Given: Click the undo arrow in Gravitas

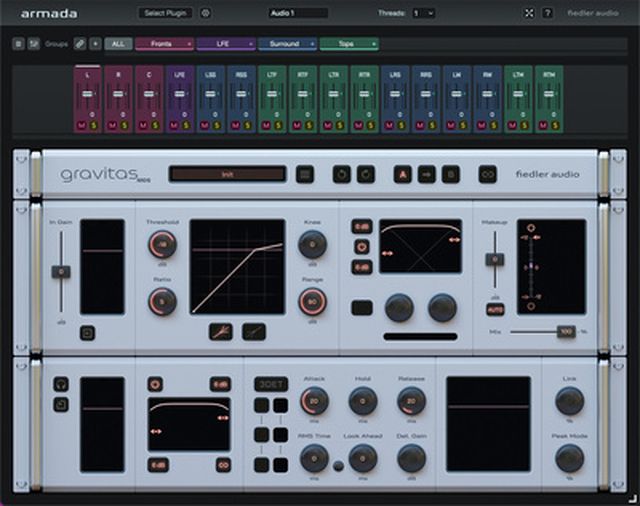Looking at the screenshot, I should [x=342, y=175].
